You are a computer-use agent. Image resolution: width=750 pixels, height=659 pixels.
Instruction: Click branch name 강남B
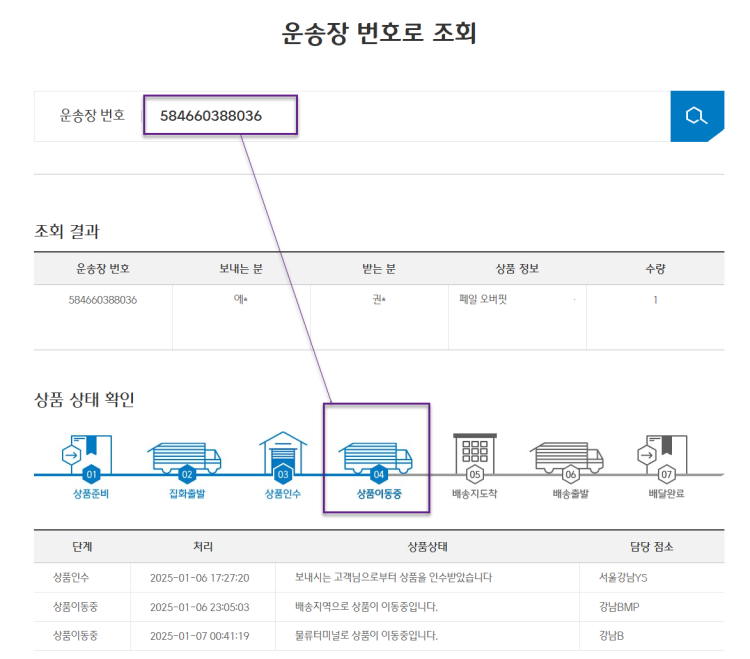pos(611,636)
